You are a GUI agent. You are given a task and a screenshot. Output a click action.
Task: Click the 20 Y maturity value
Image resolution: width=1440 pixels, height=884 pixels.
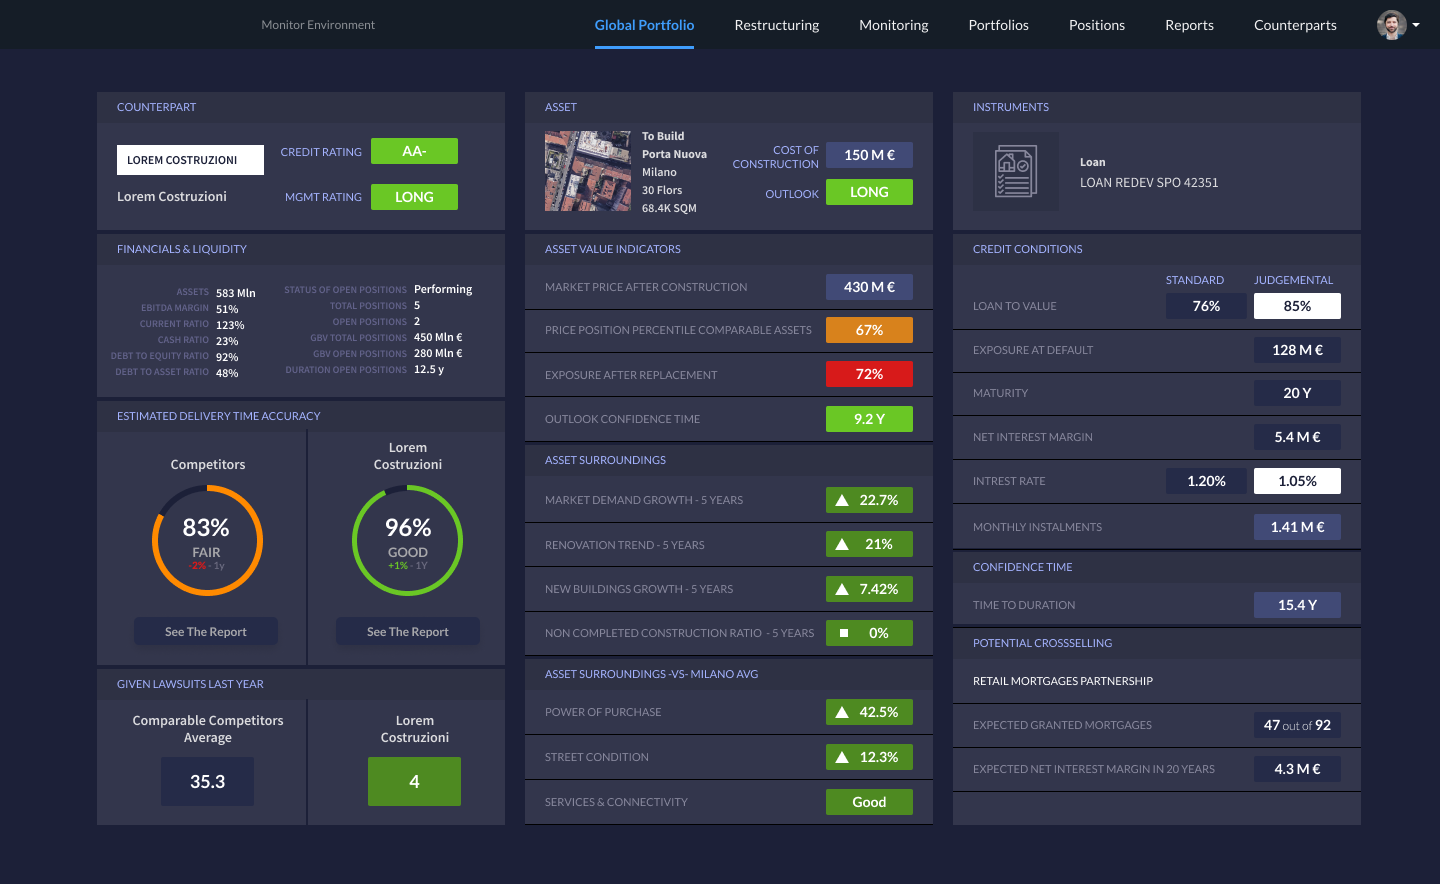1297,393
